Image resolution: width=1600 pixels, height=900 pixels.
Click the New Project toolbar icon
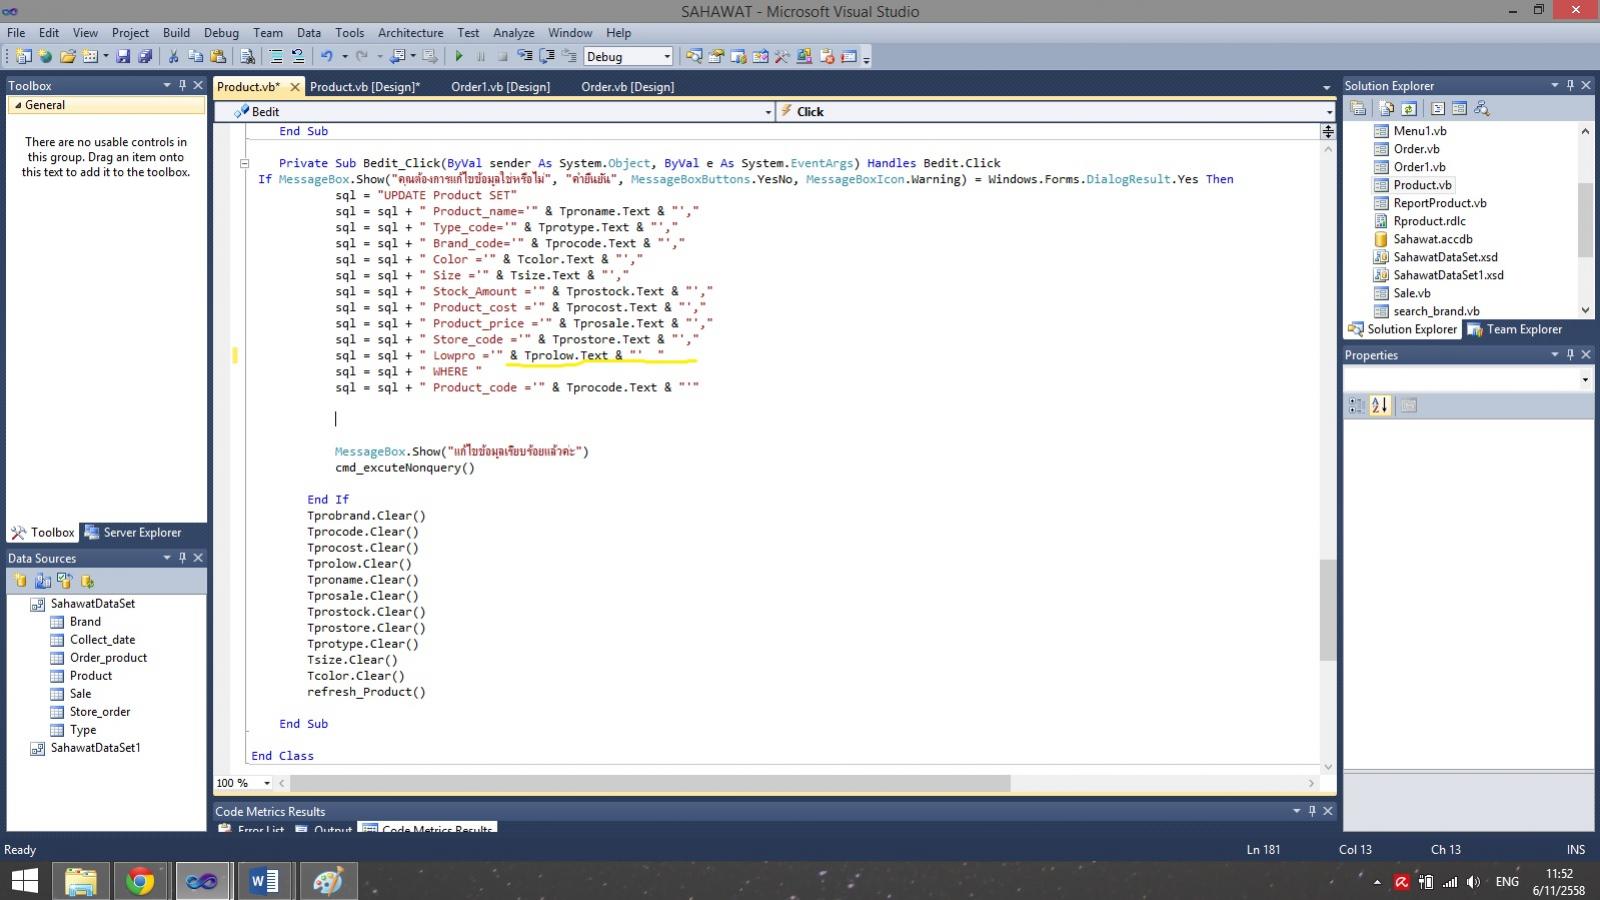pos(23,56)
